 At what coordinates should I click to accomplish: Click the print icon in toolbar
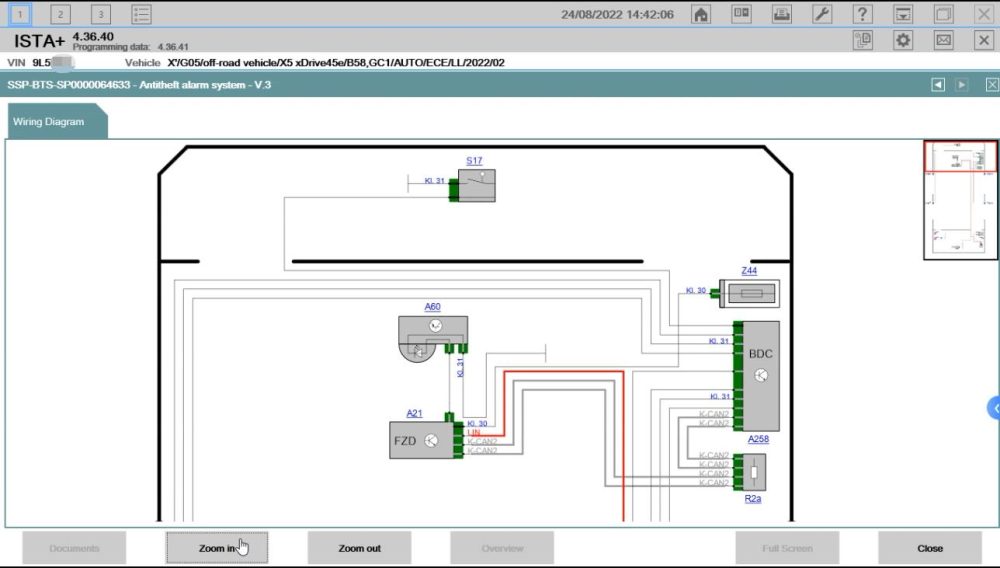[782, 14]
